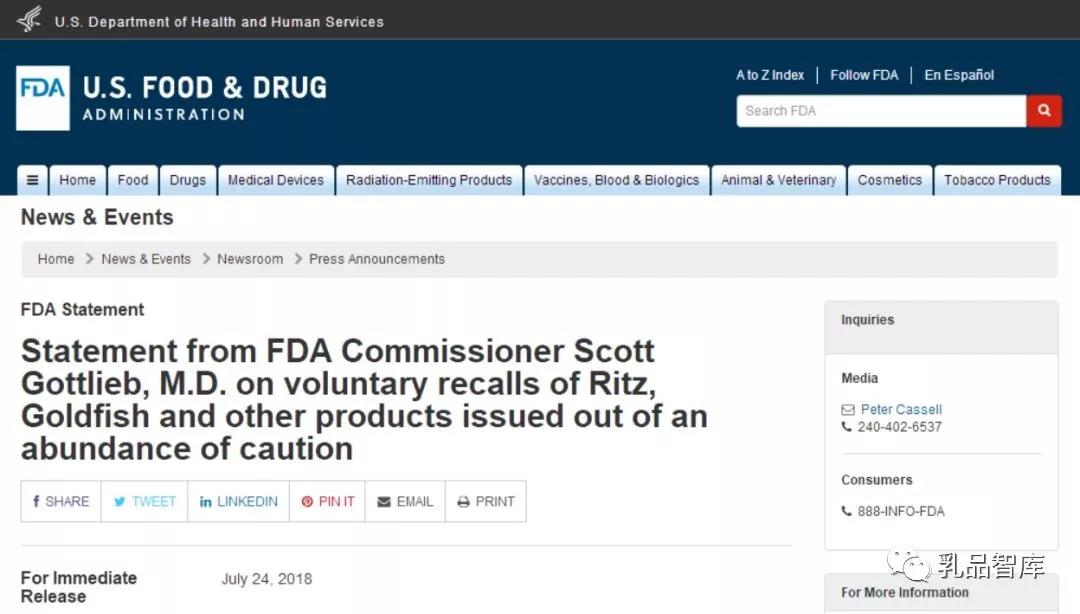Viewport: 1080px width, 614px height.
Task: Click the FDA logo
Action: [43, 98]
